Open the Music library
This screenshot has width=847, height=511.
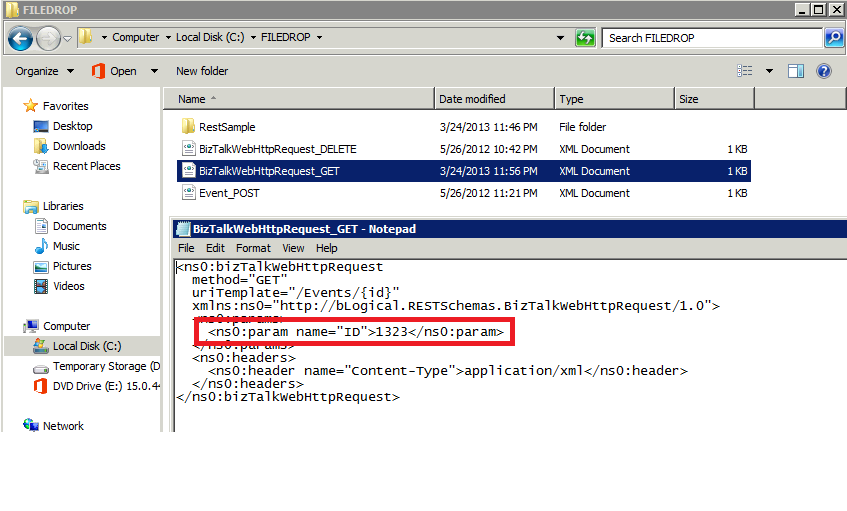(x=66, y=246)
